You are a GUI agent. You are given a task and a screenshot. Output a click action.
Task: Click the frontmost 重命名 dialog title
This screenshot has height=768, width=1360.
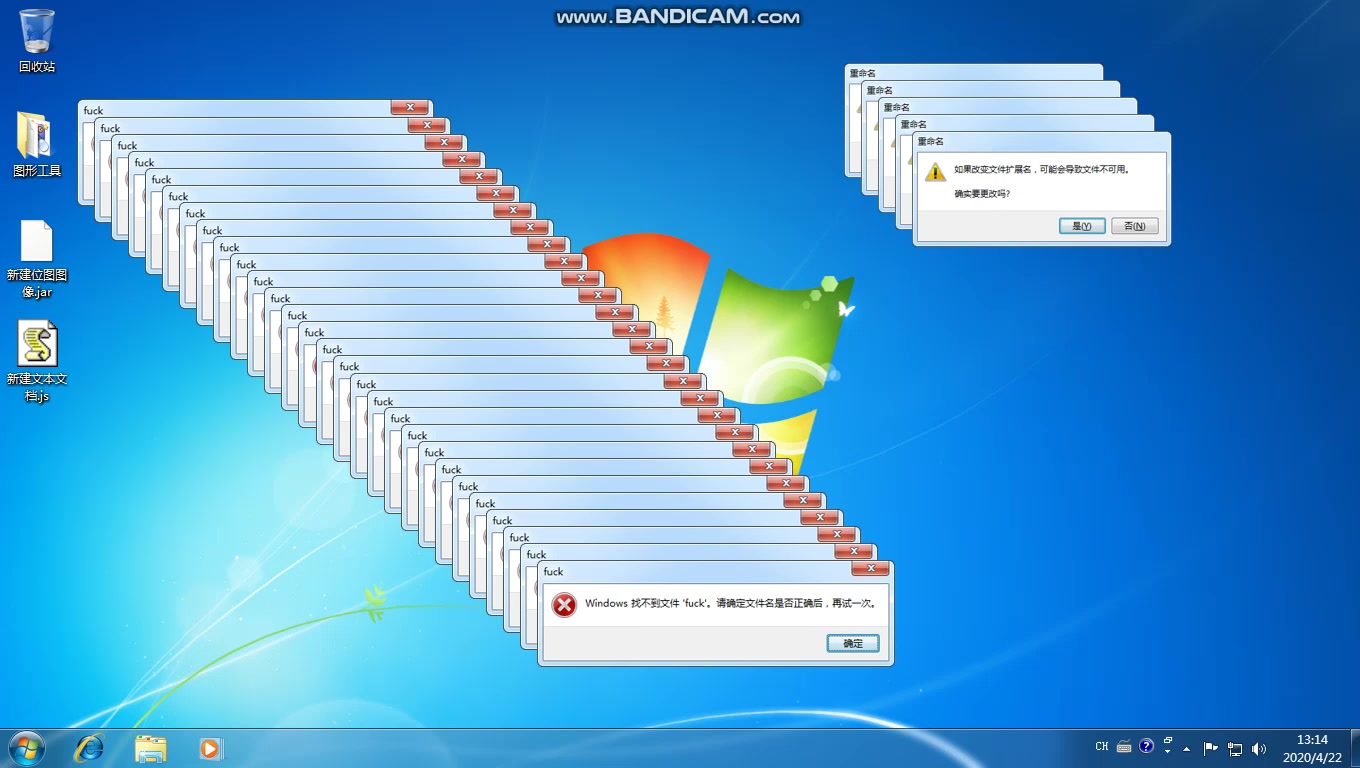tap(931, 142)
